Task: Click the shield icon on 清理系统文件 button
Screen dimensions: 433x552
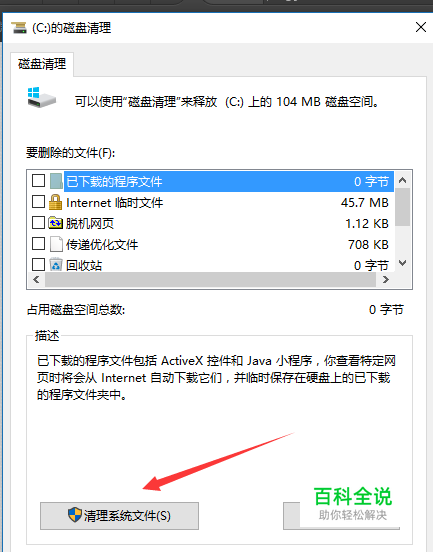Action: [75, 515]
